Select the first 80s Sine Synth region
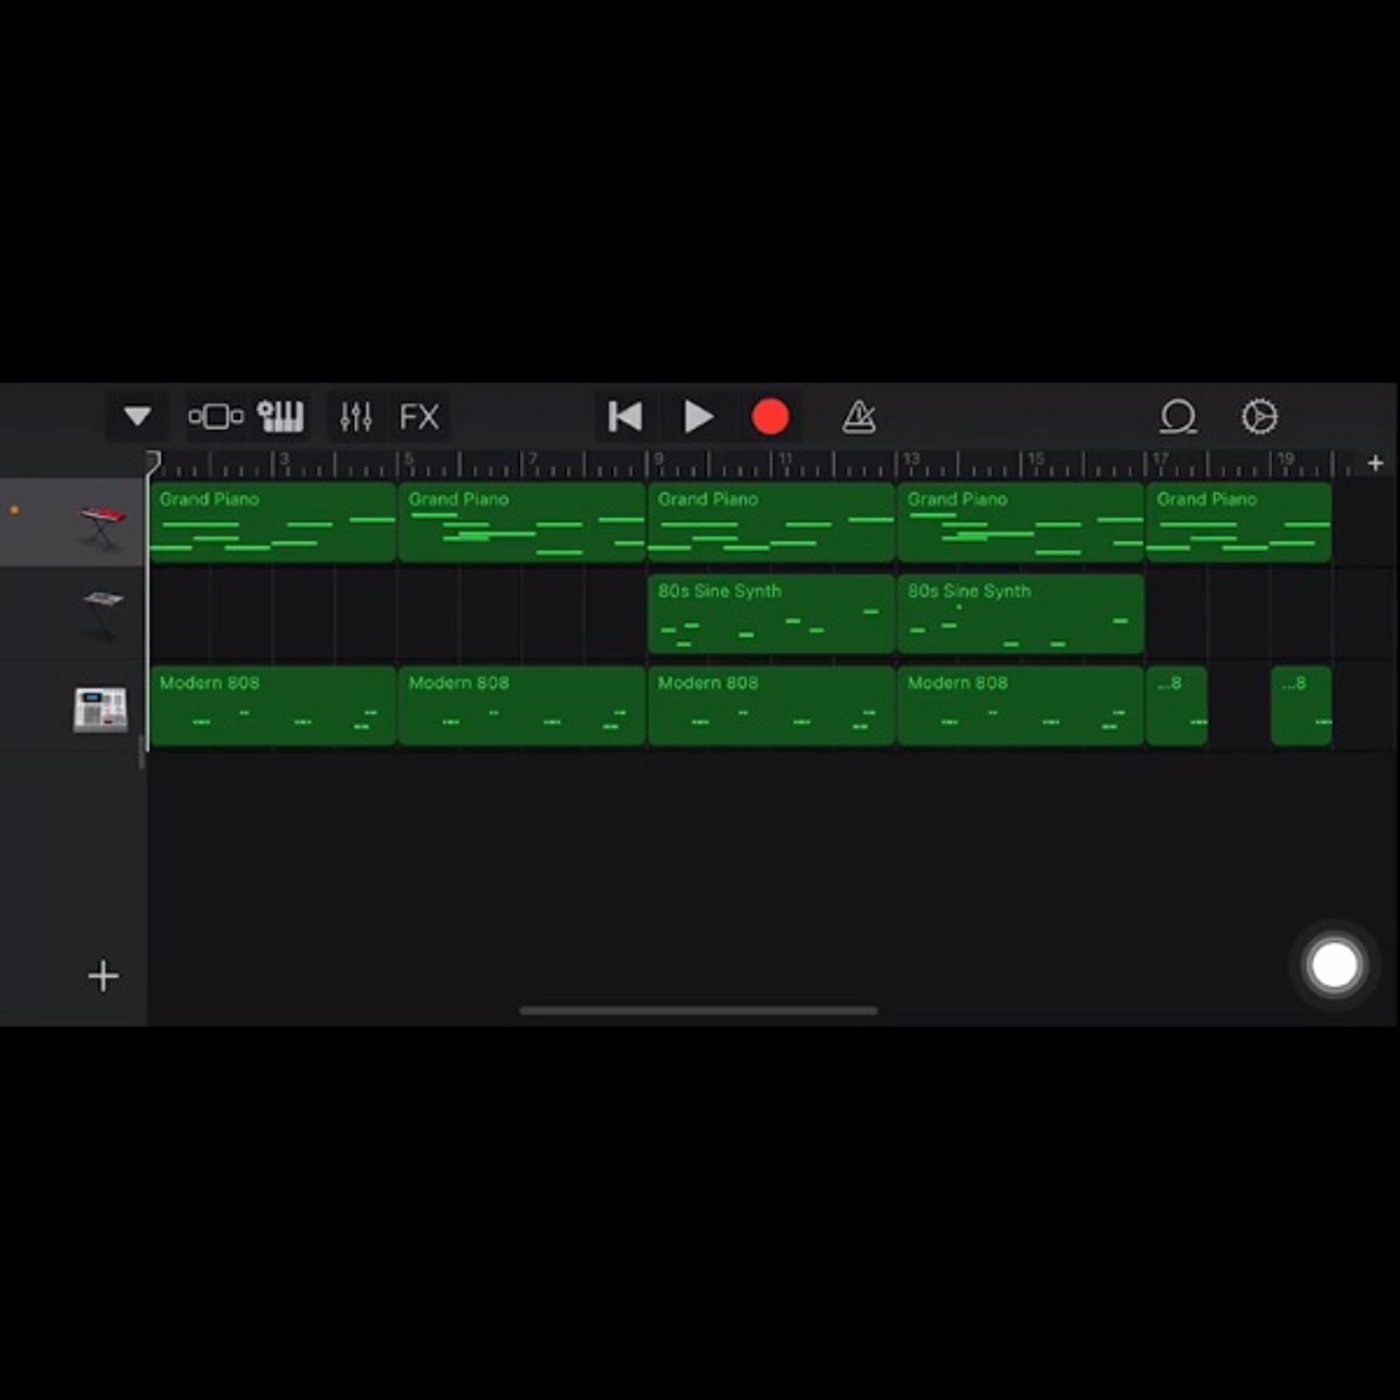1400x1400 pixels. coord(771,614)
